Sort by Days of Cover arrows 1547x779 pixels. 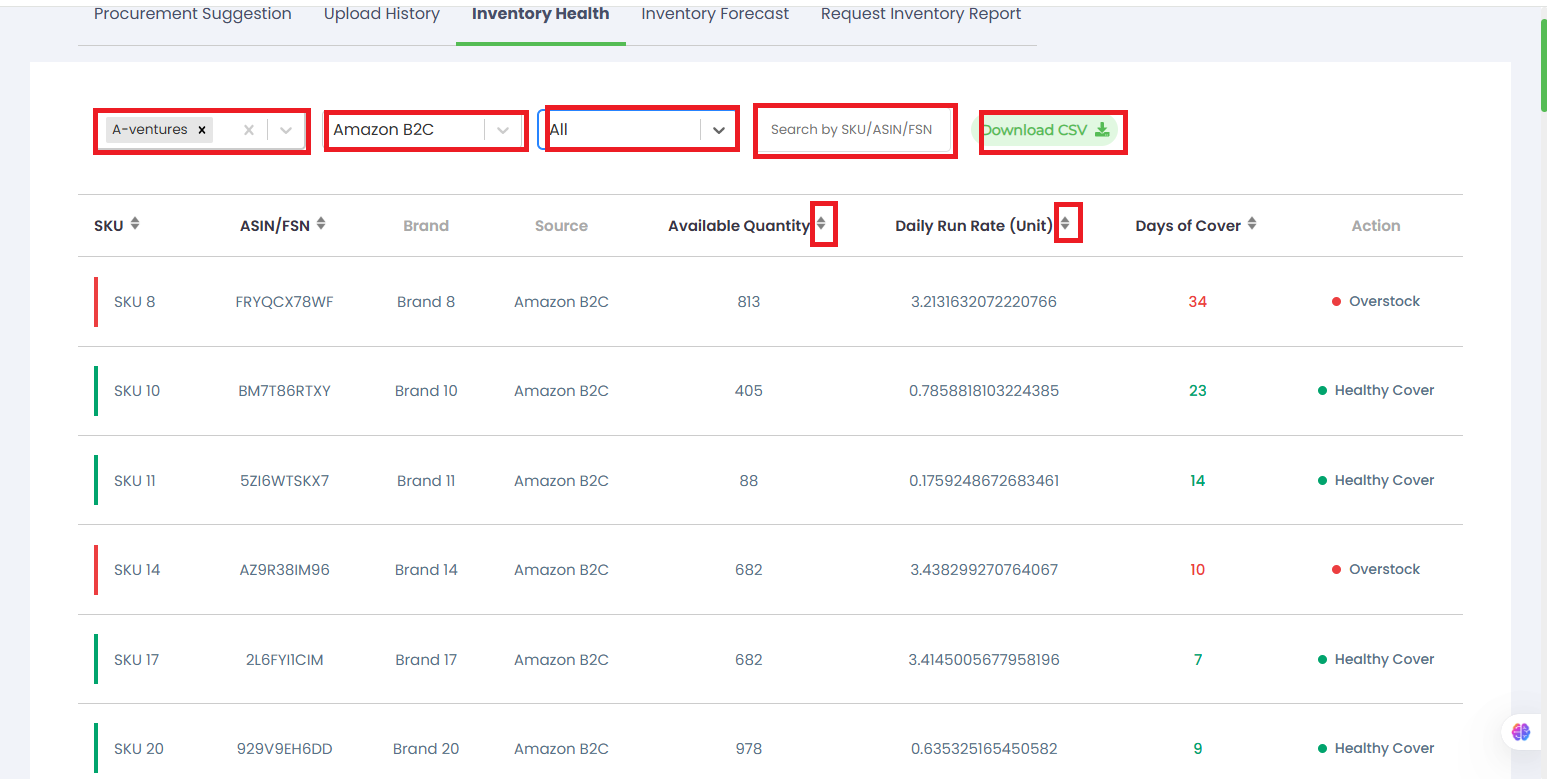pyautogui.click(x=1252, y=225)
